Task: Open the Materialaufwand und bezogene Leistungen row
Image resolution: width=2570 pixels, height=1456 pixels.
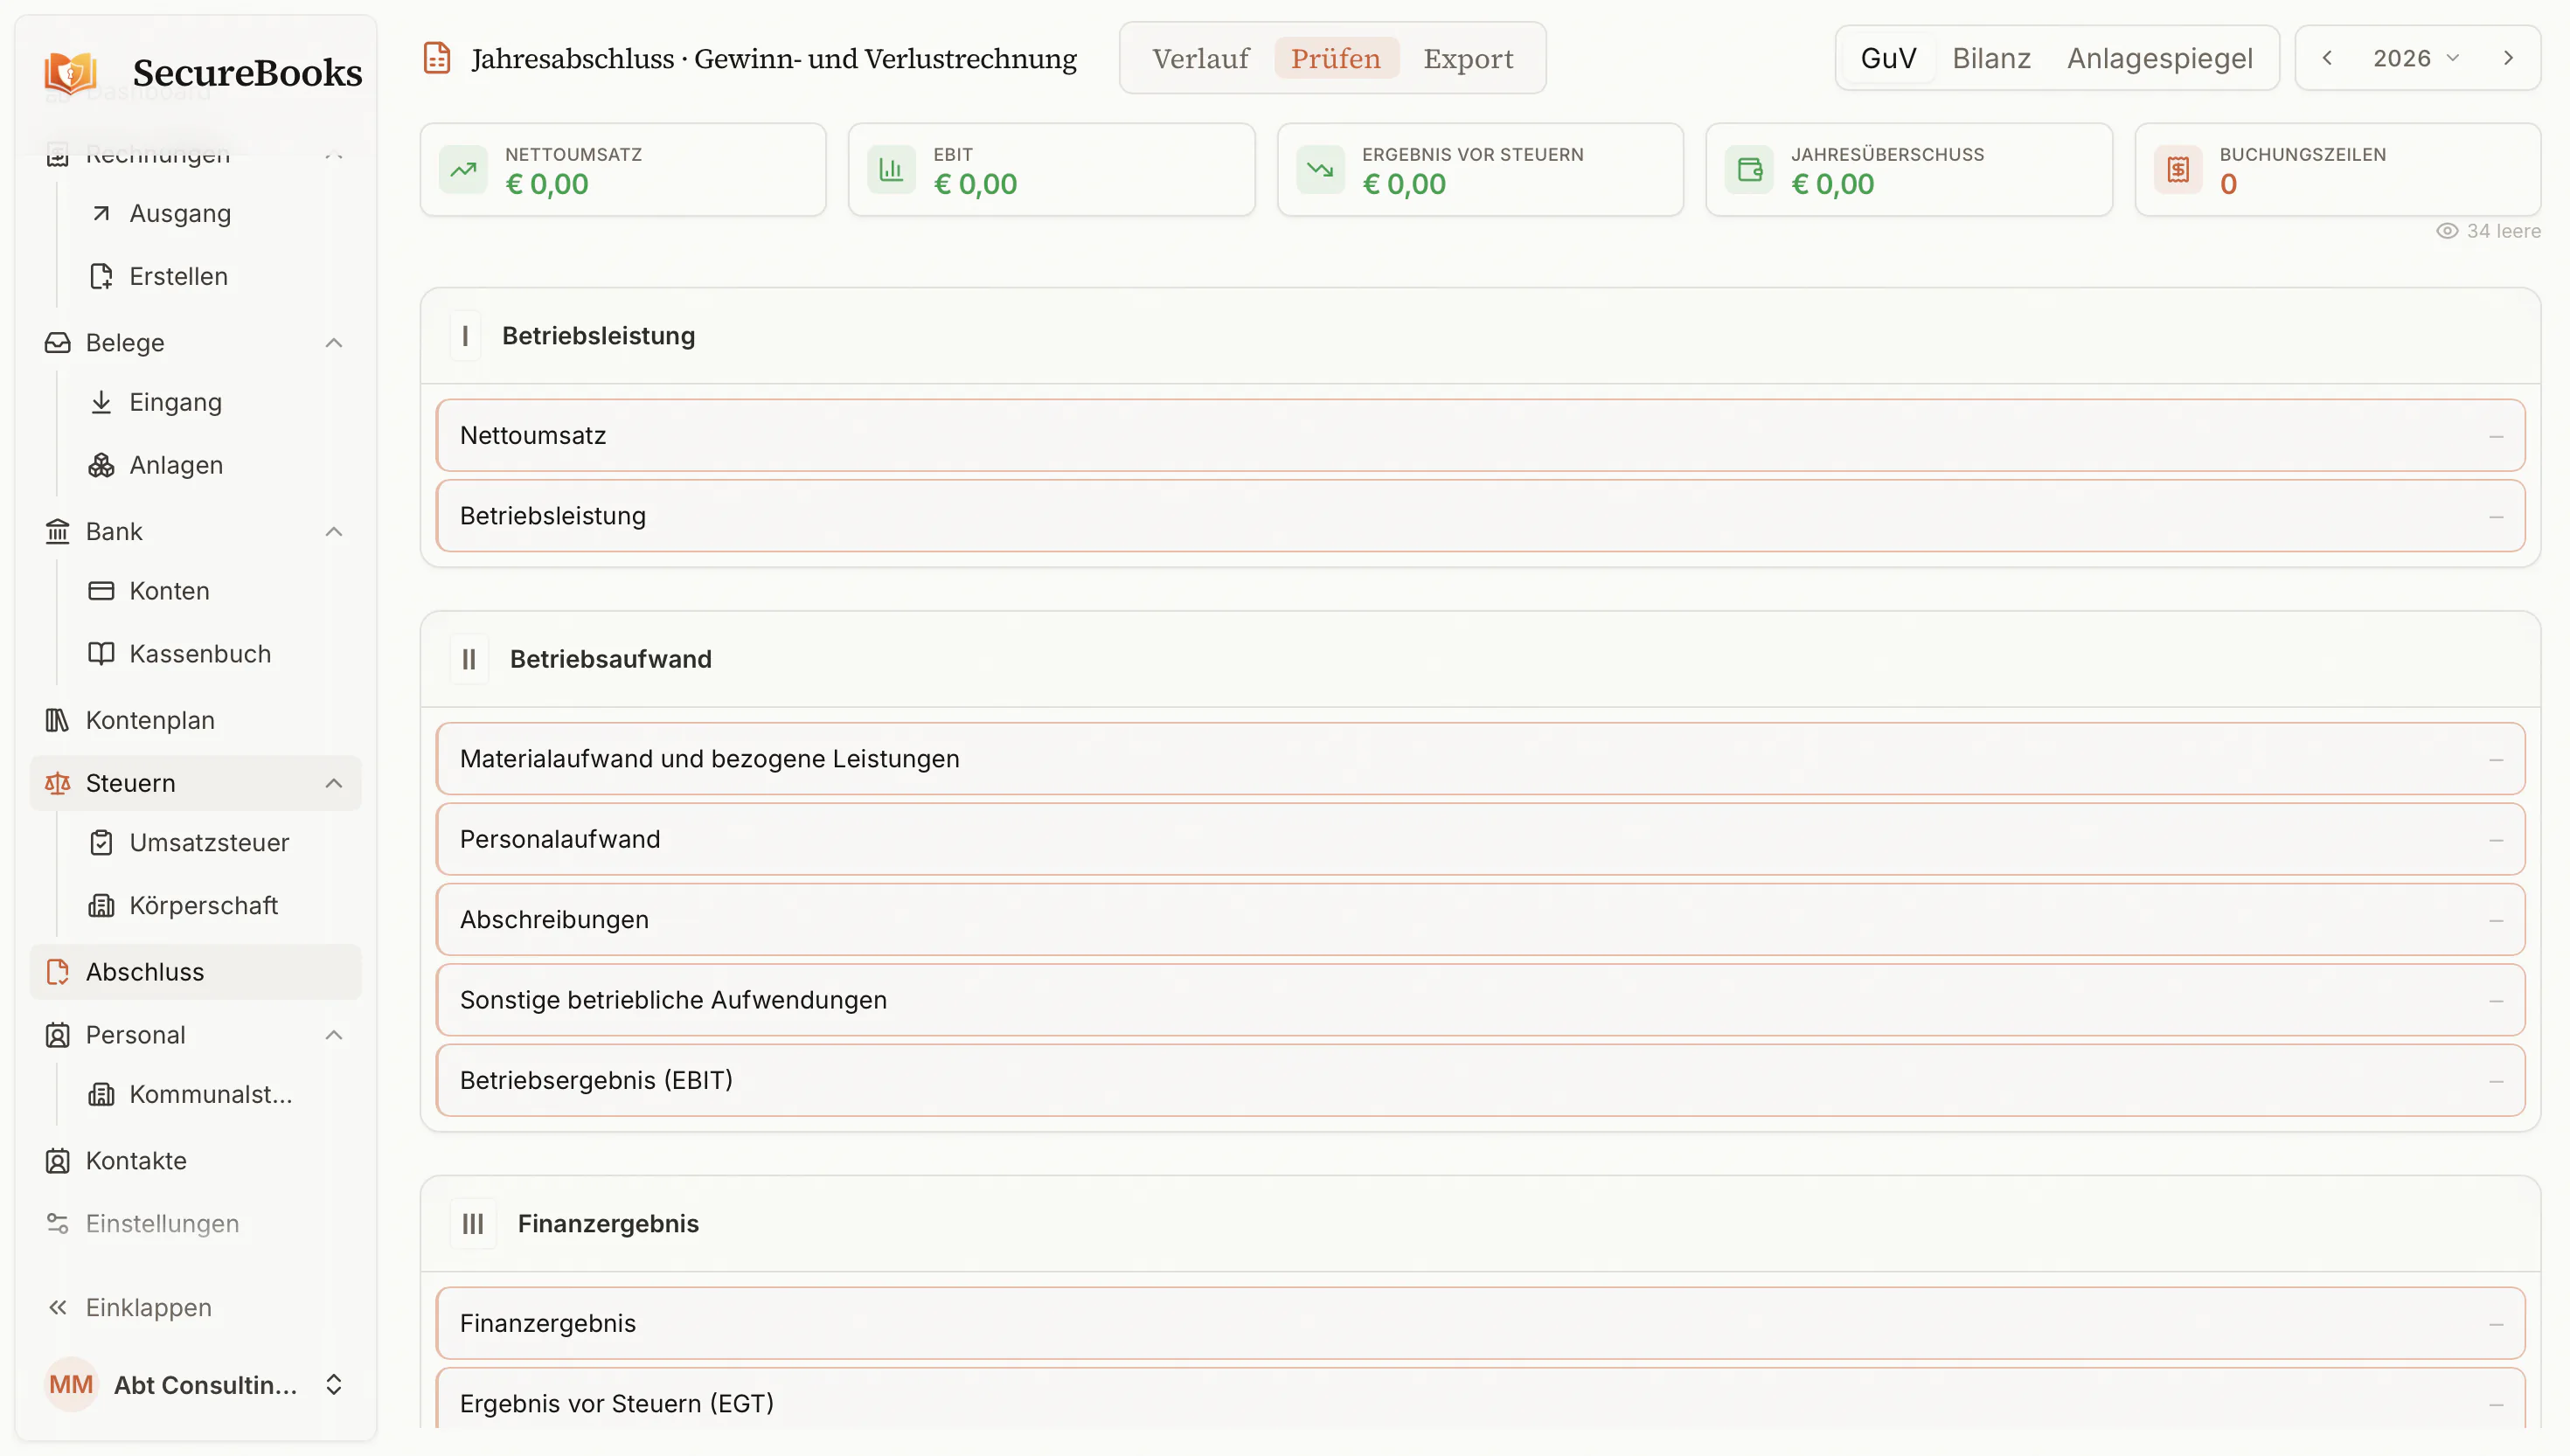Action: point(1480,759)
